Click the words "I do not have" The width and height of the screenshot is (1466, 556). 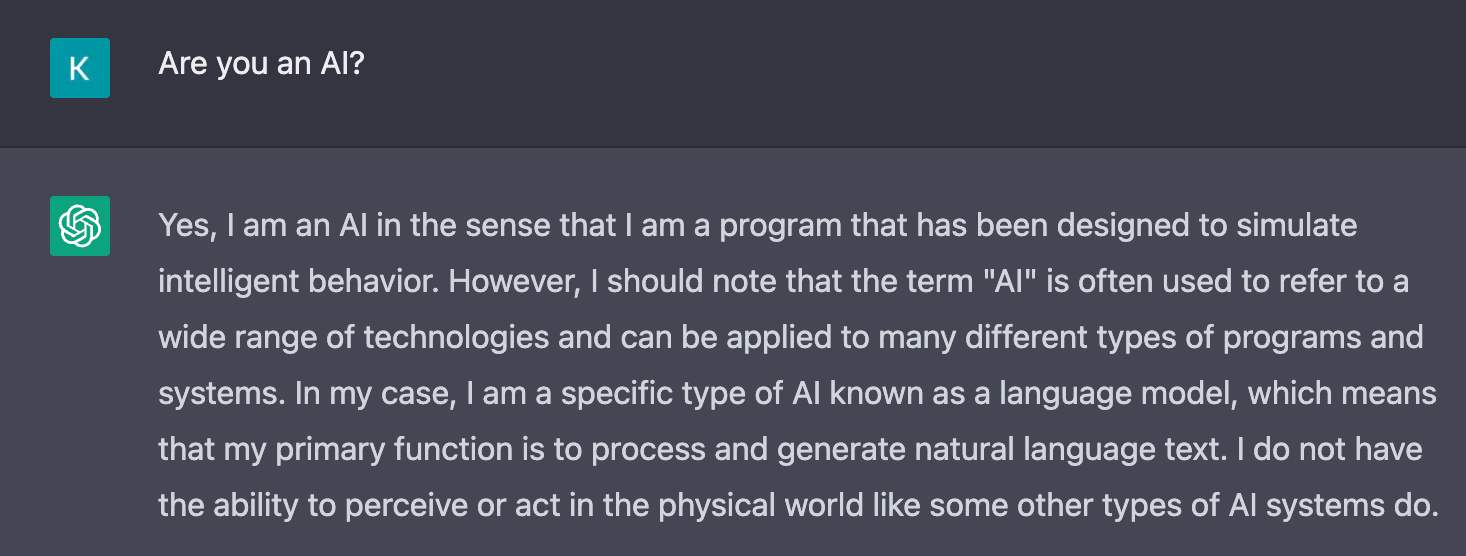(1328, 450)
